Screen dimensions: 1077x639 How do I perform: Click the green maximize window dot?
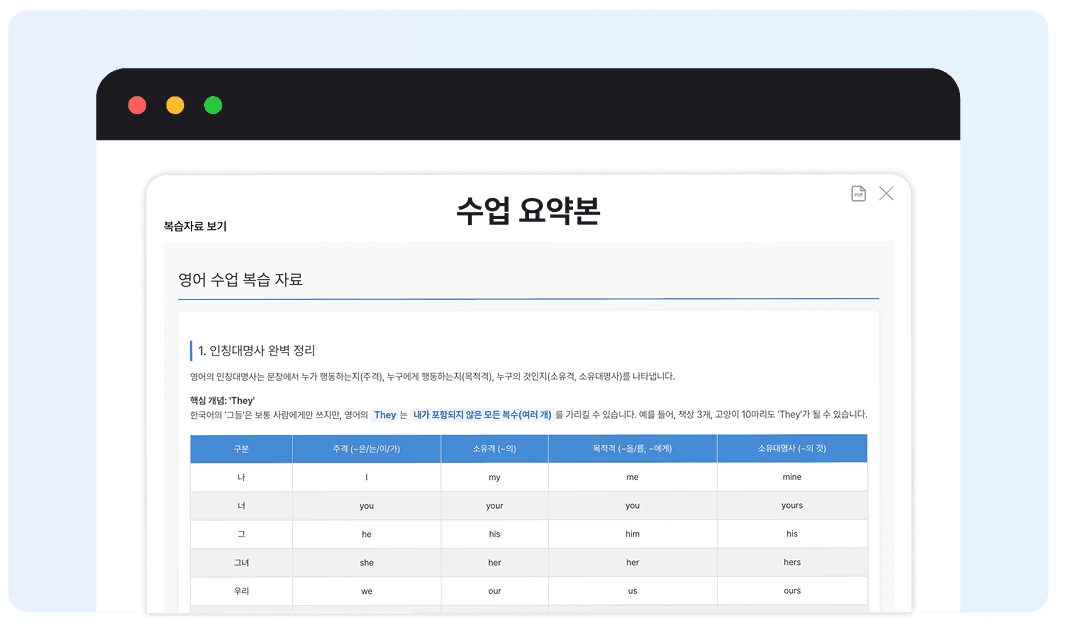pos(213,105)
